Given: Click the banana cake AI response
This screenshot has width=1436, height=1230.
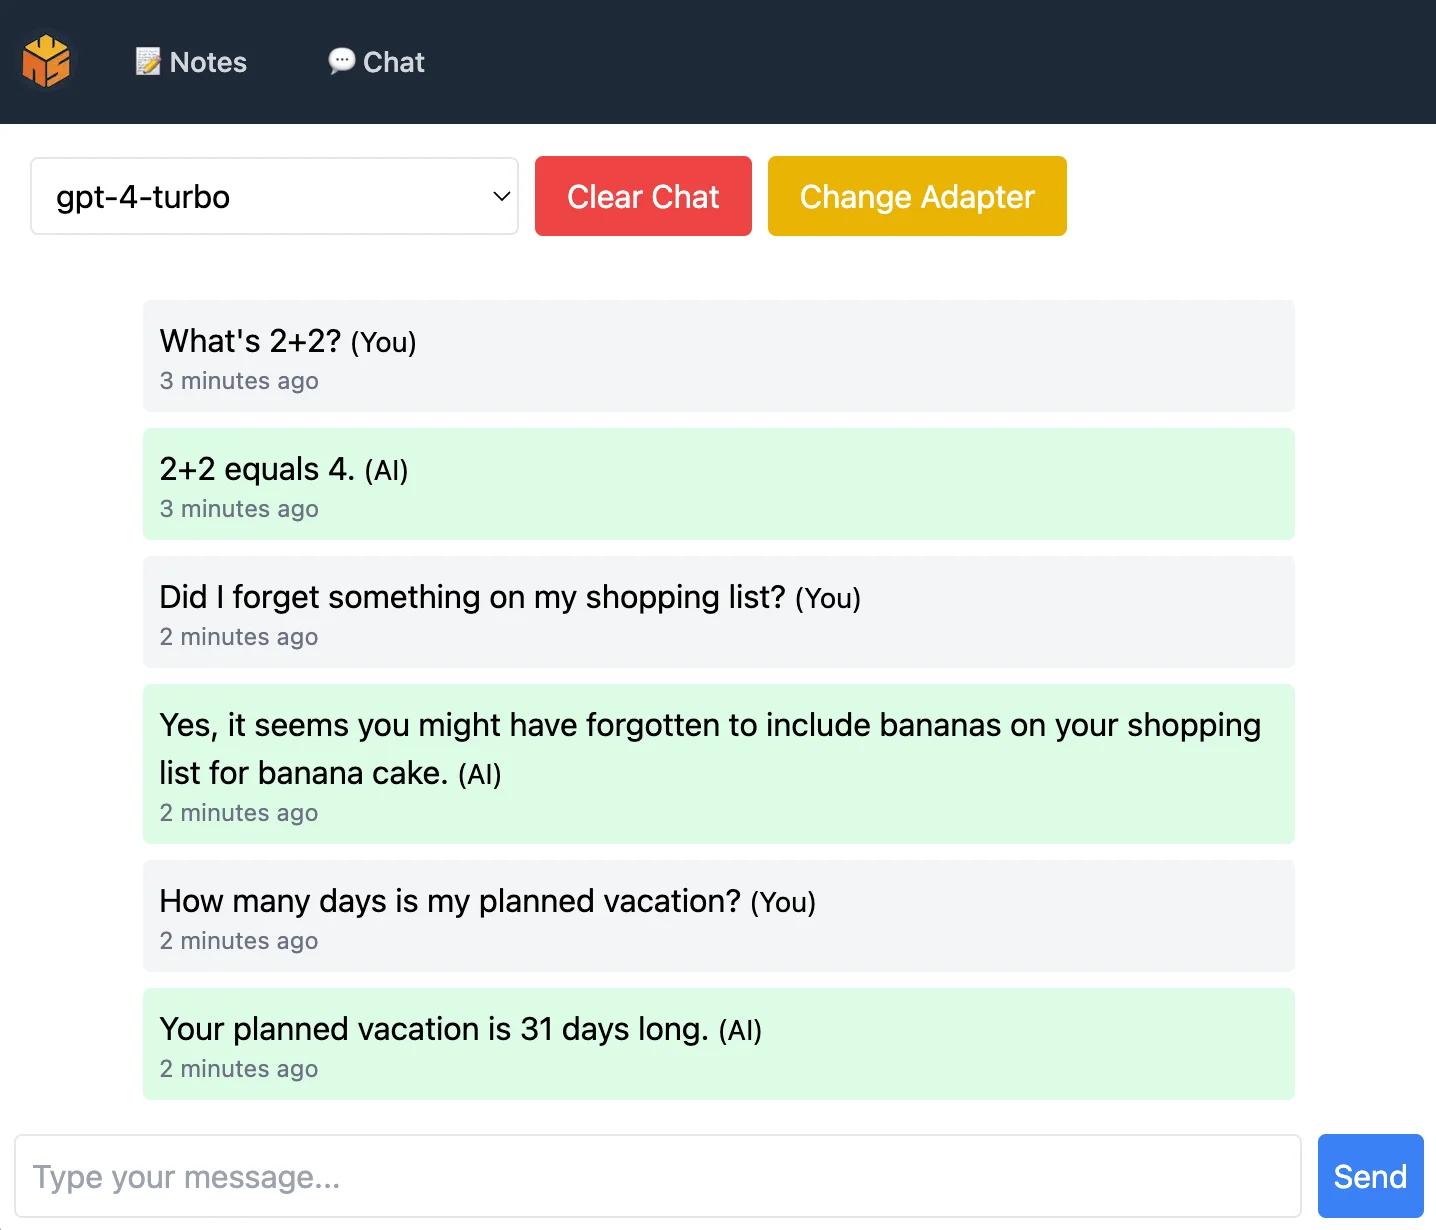Looking at the screenshot, I should (x=719, y=763).
